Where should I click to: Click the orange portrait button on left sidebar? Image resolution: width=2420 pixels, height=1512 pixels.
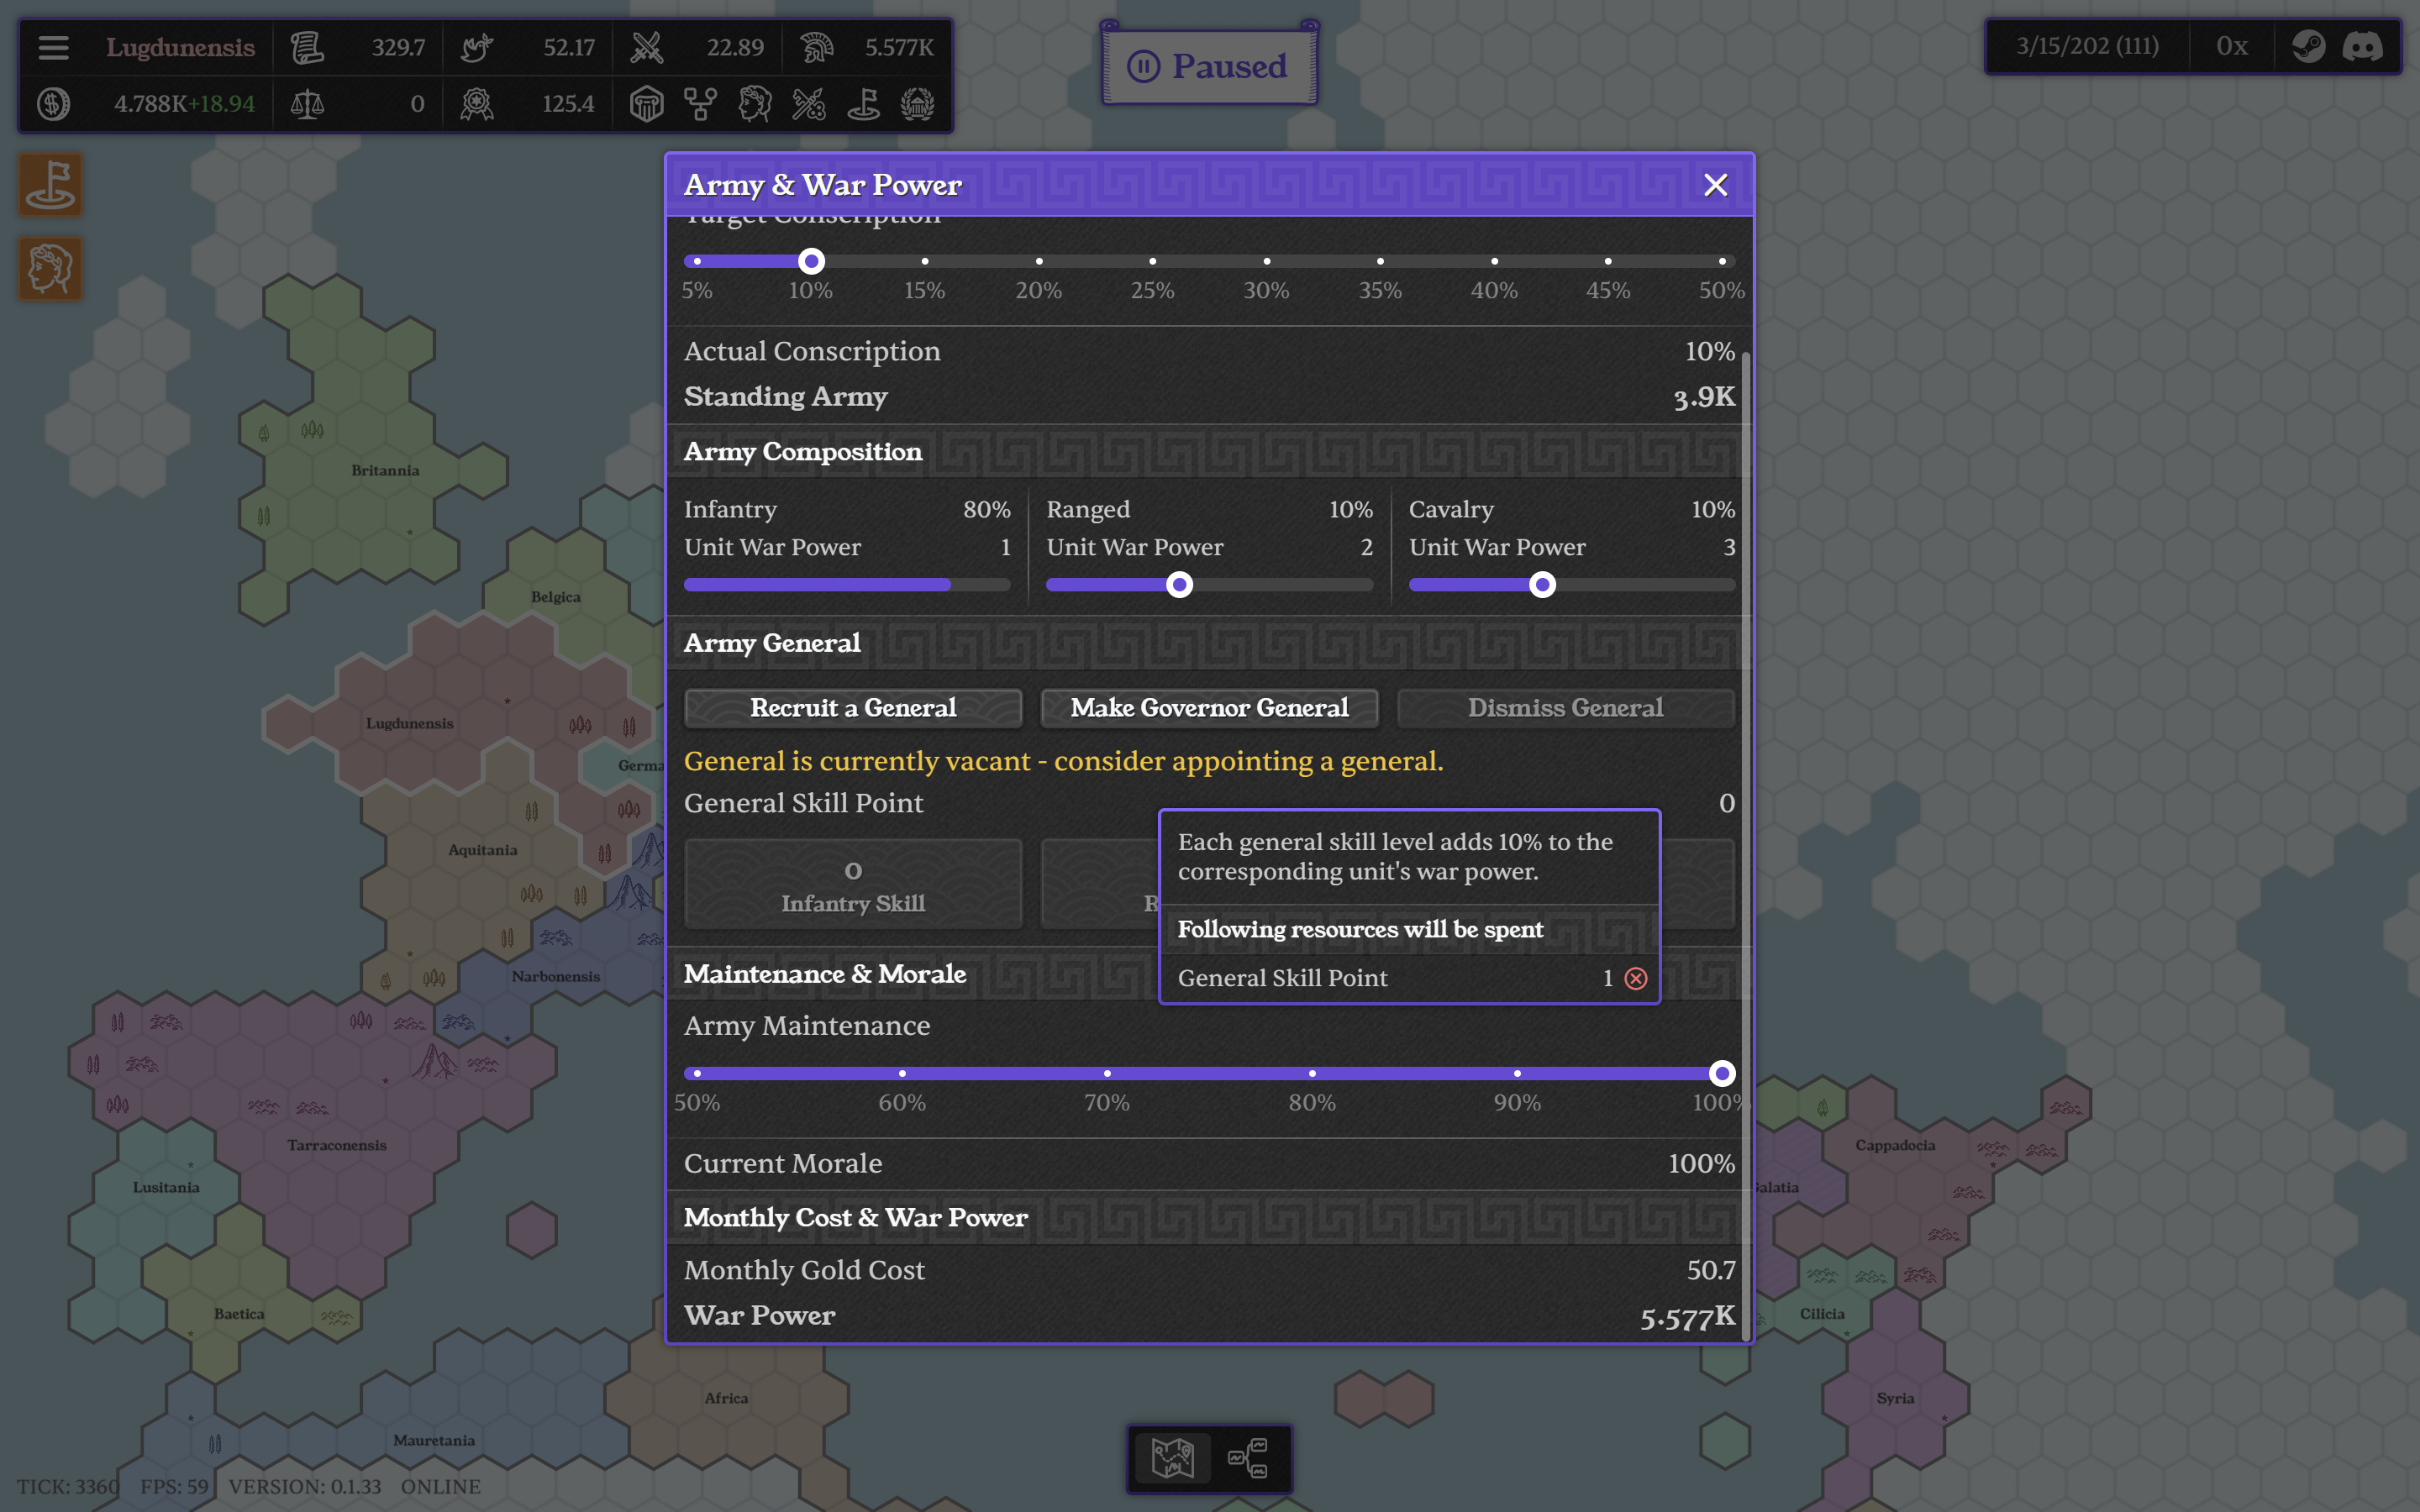[x=50, y=268]
